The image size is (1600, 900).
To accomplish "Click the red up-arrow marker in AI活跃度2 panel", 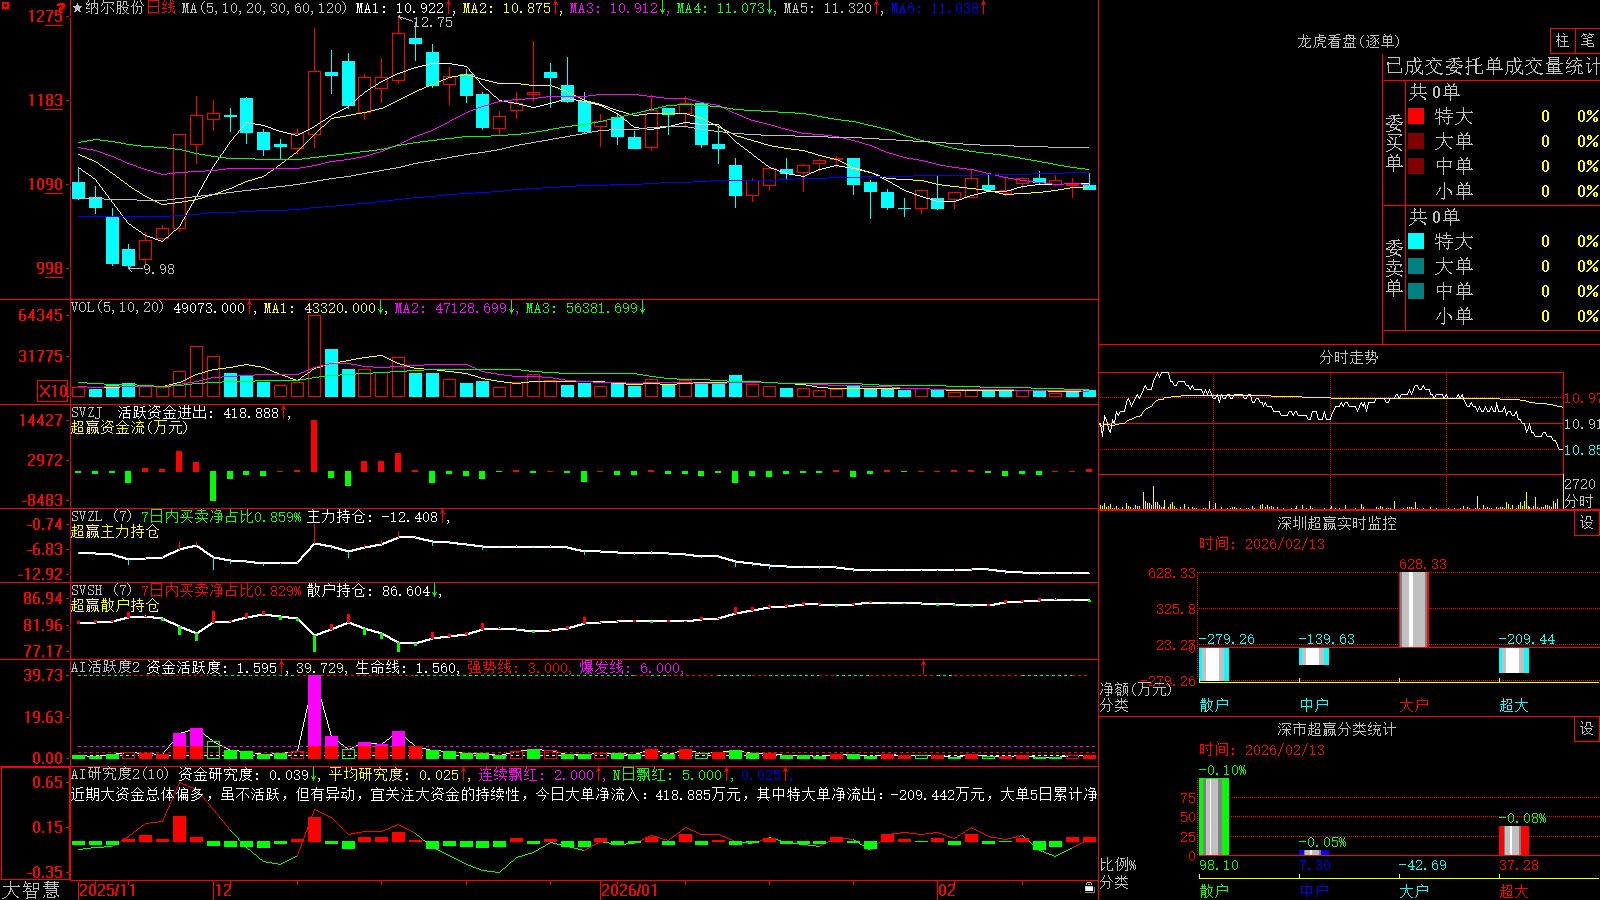I will click(923, 666).
